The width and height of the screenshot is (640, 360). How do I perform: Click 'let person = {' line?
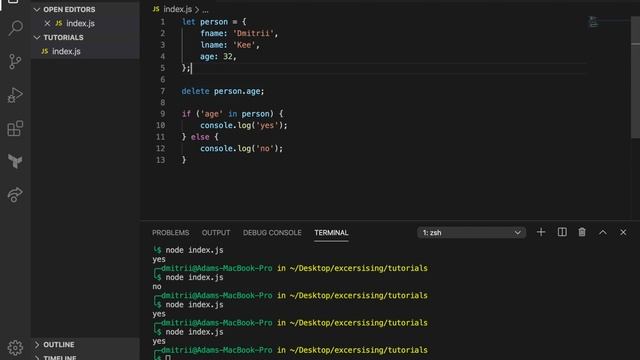tap(214, 22)
